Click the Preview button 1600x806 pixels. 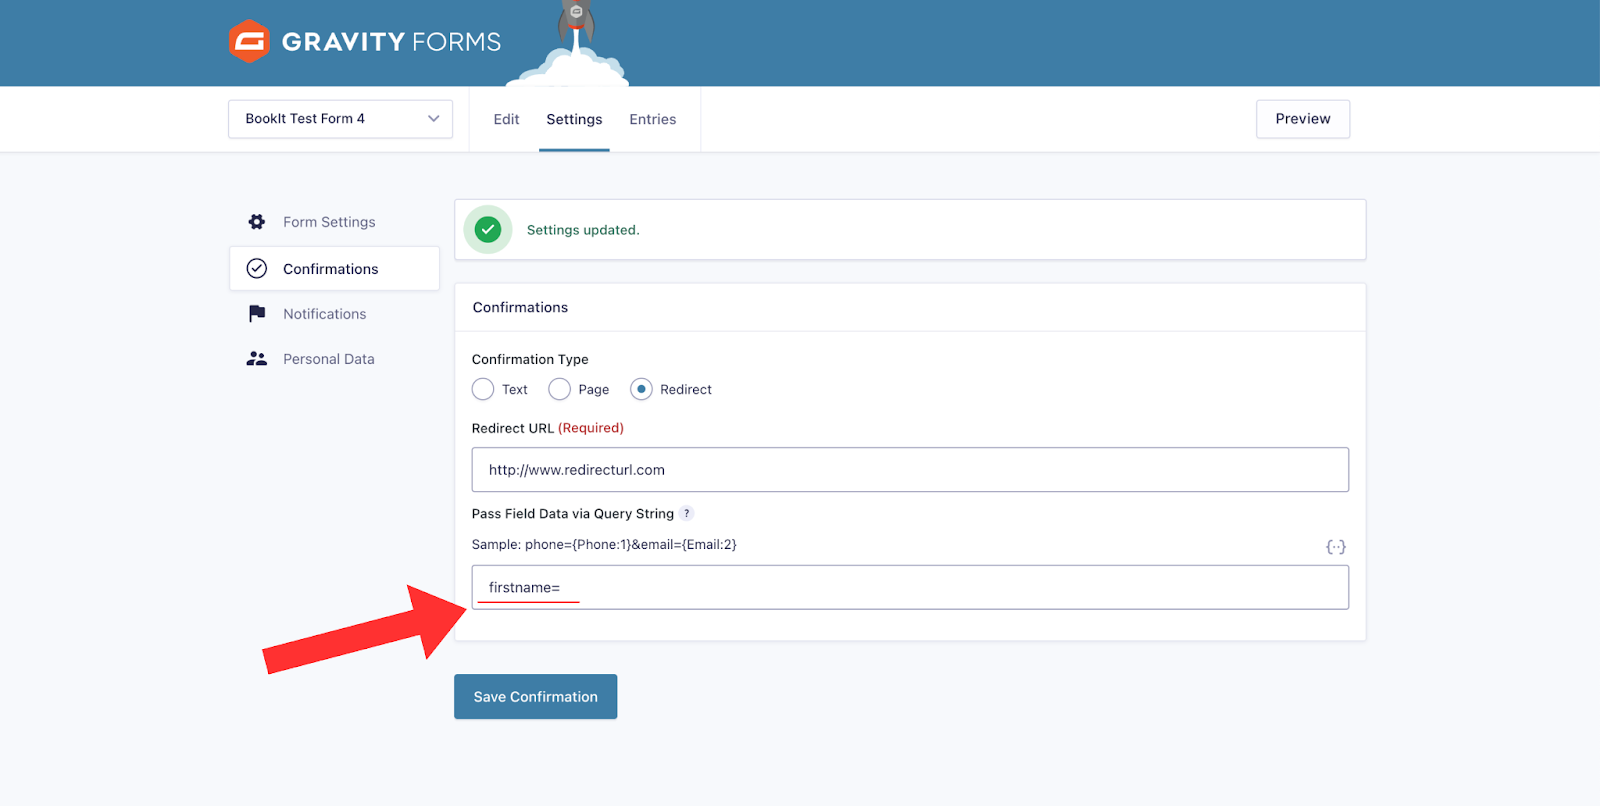click(1302, 119)
